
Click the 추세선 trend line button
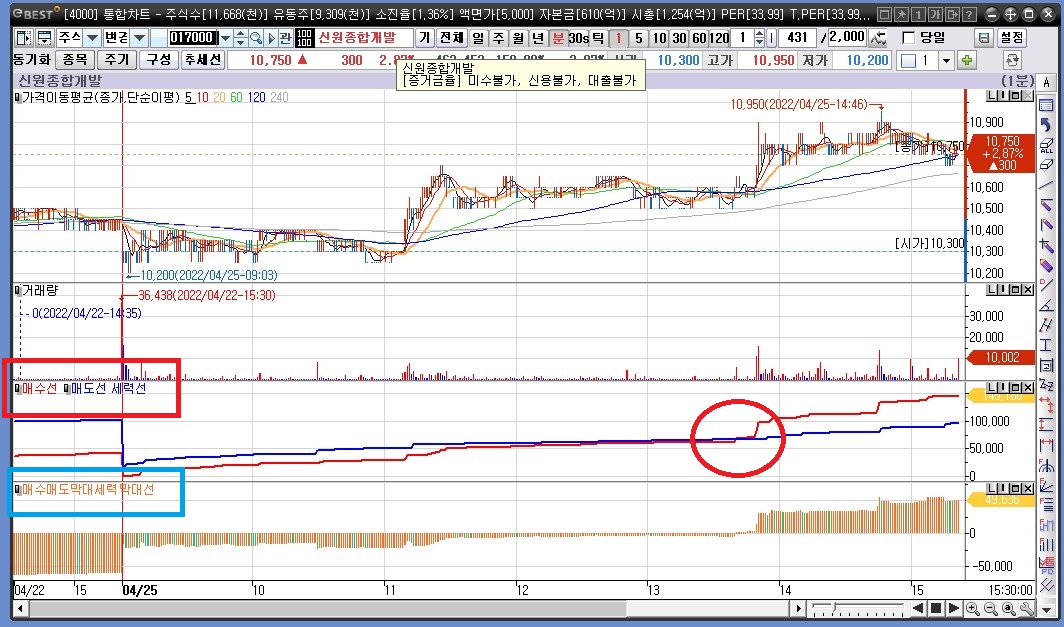click(202, 60)
